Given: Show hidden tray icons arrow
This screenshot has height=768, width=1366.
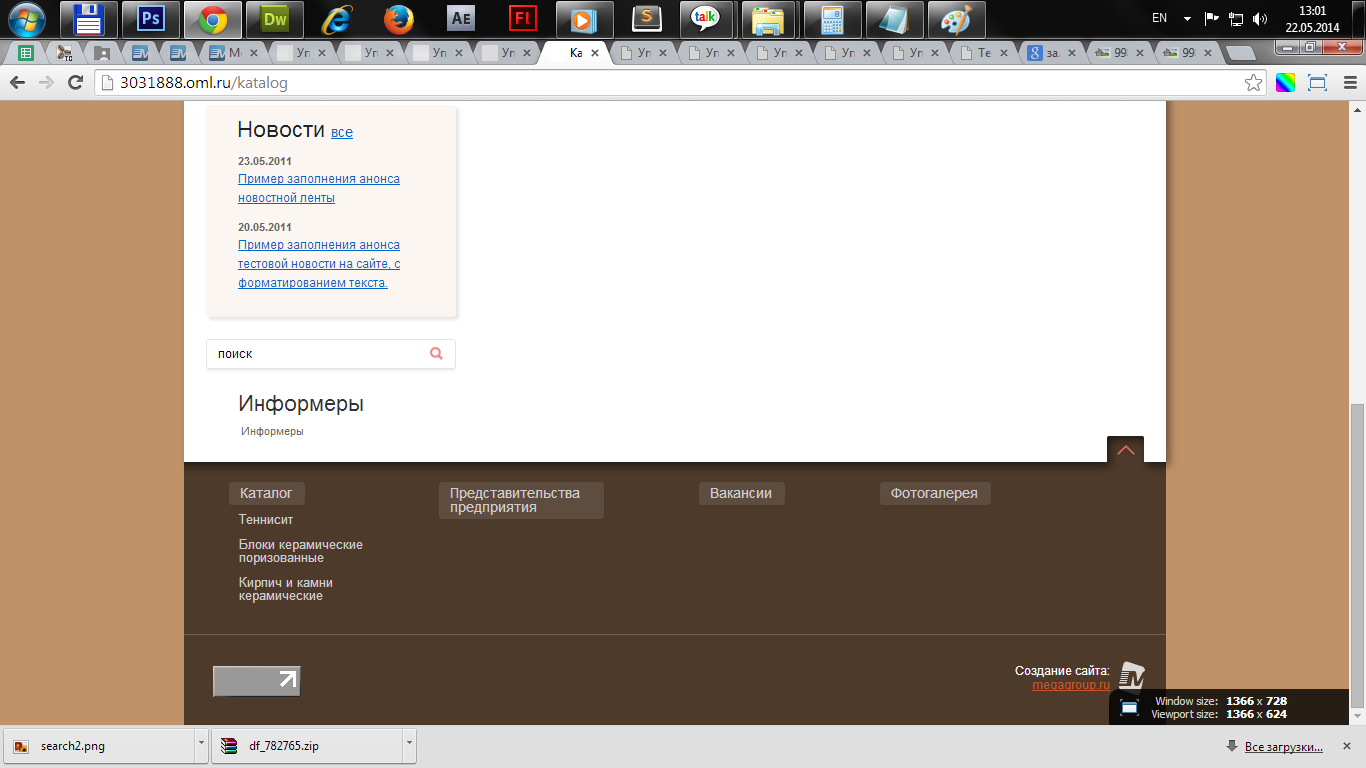Looking at the screenshot, I should point(1187,19).
